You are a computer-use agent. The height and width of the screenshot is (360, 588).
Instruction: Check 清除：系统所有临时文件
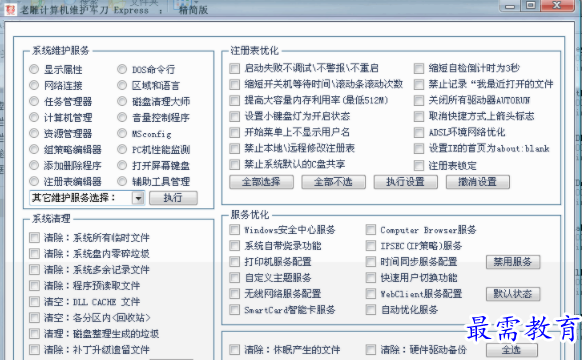pyautogui.click(x=34, y=238)
